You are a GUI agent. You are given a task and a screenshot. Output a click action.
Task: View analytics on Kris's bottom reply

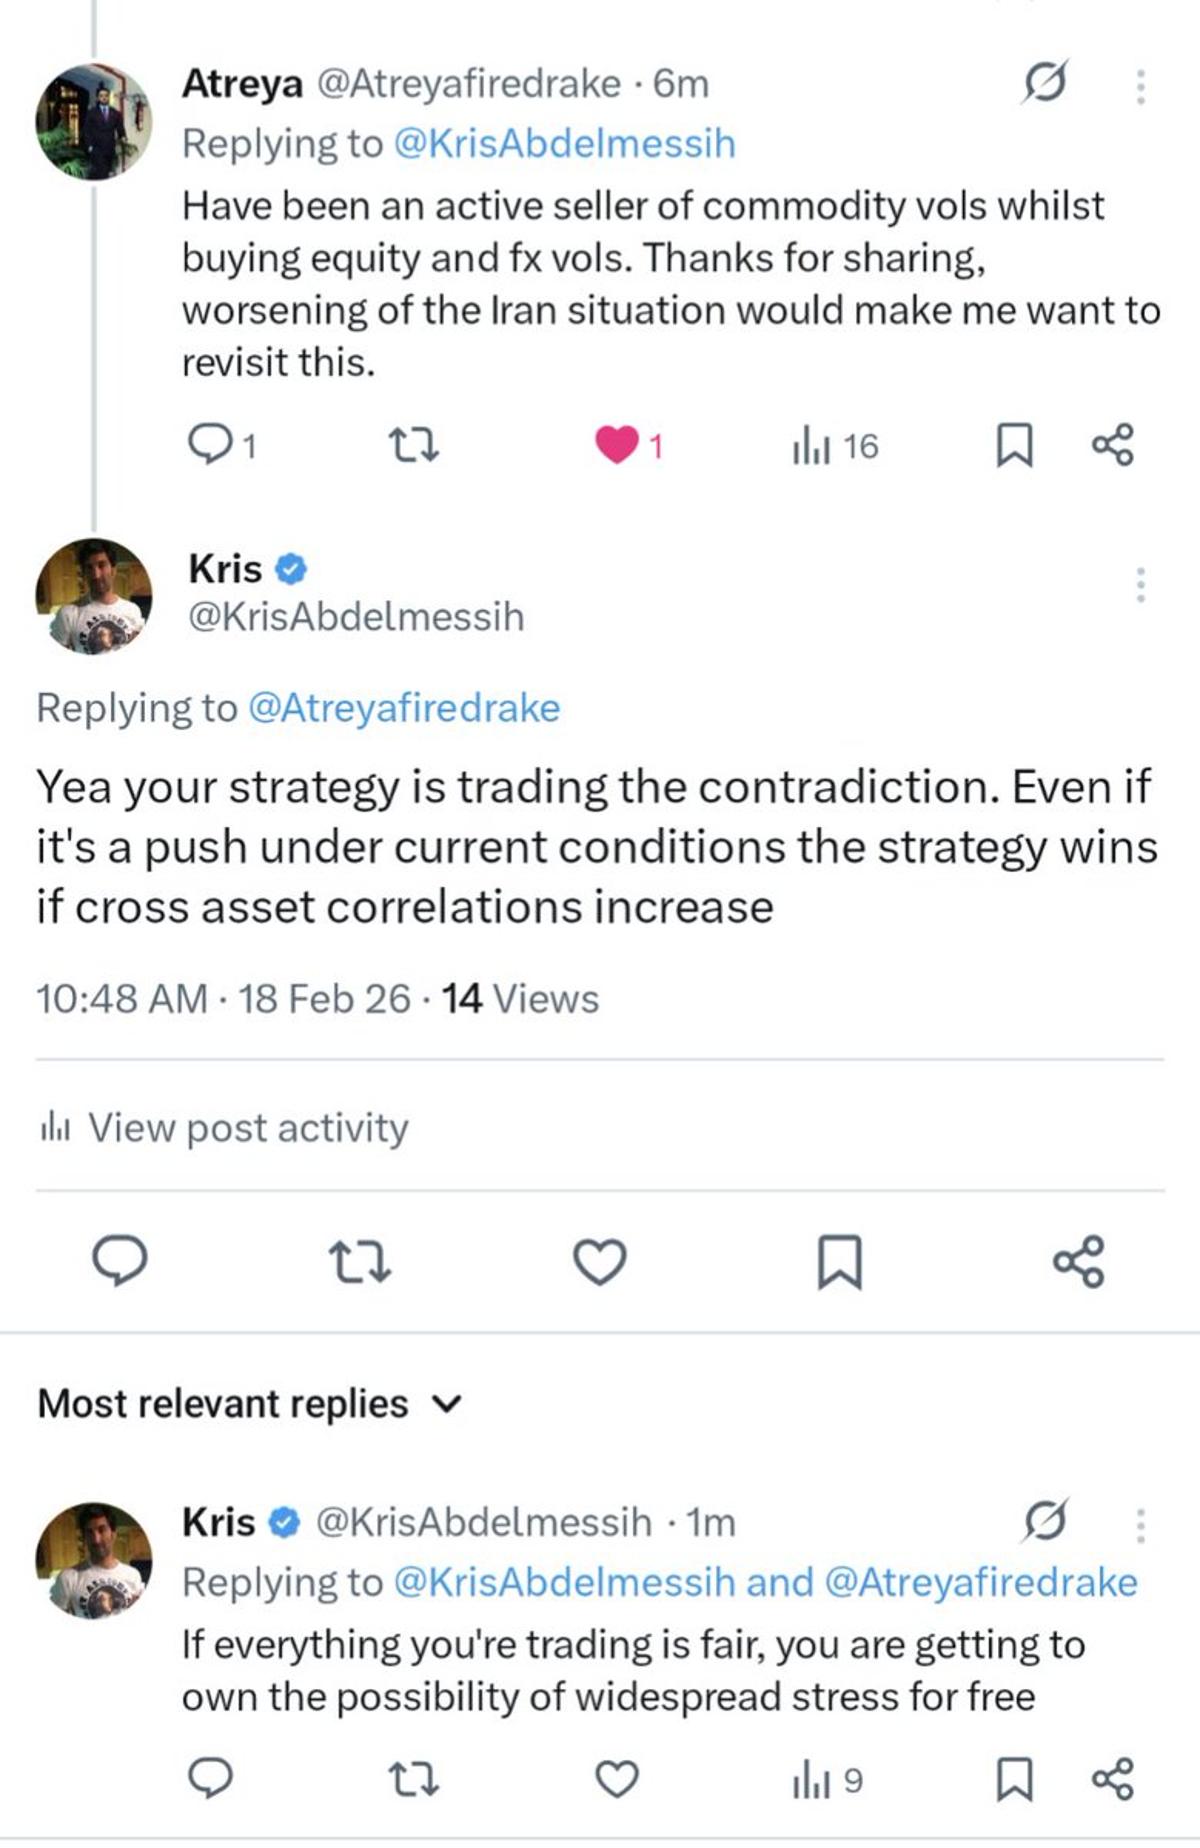point(826,1781)
